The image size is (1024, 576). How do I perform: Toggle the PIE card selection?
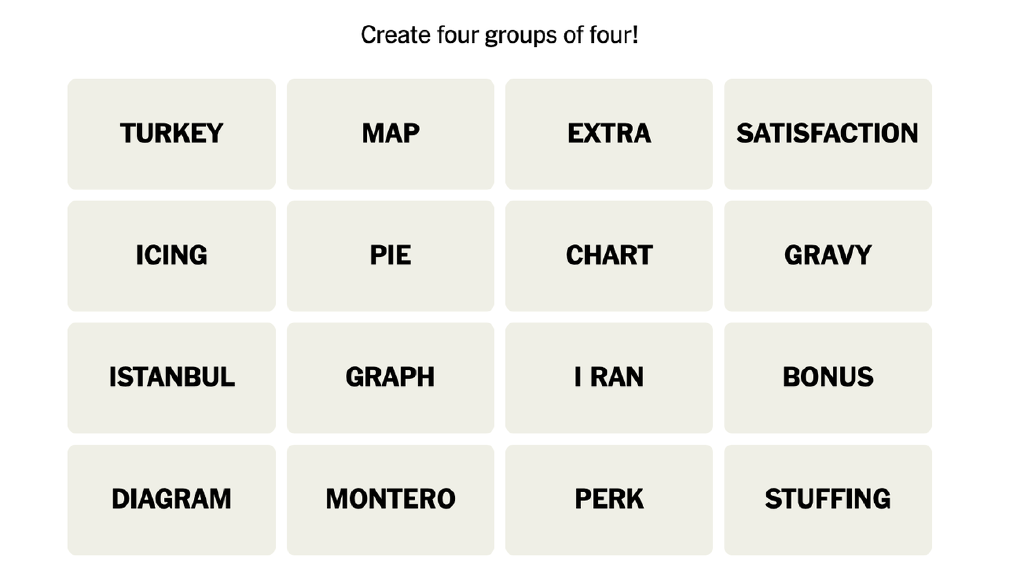[x=390, y=256]
